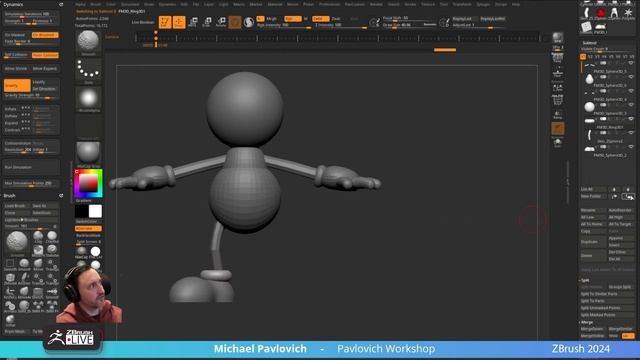Collapse the Brush palette title
640x360 pixels.
9,196
